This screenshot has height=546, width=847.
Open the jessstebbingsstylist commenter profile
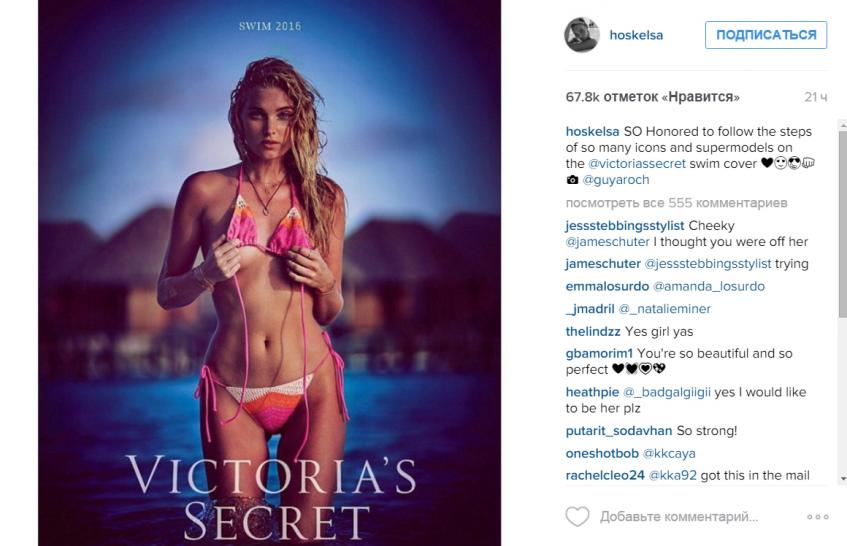(624, 226)
